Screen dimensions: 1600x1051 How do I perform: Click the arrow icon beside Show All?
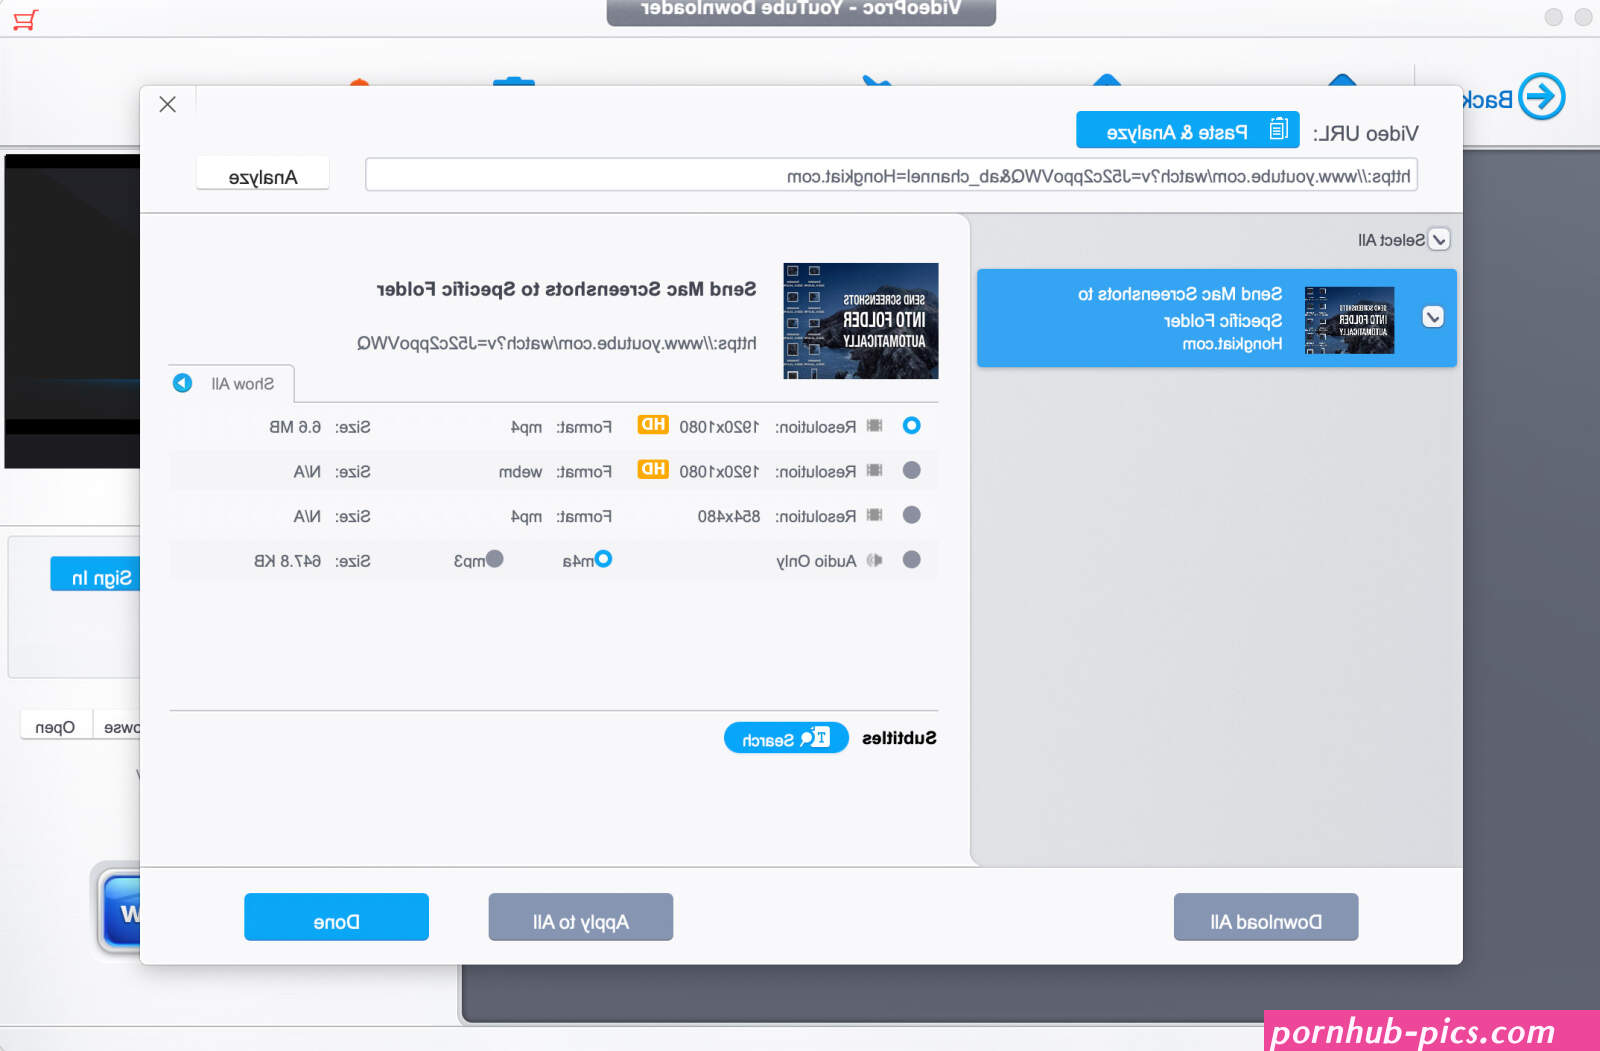click(182, 383)
